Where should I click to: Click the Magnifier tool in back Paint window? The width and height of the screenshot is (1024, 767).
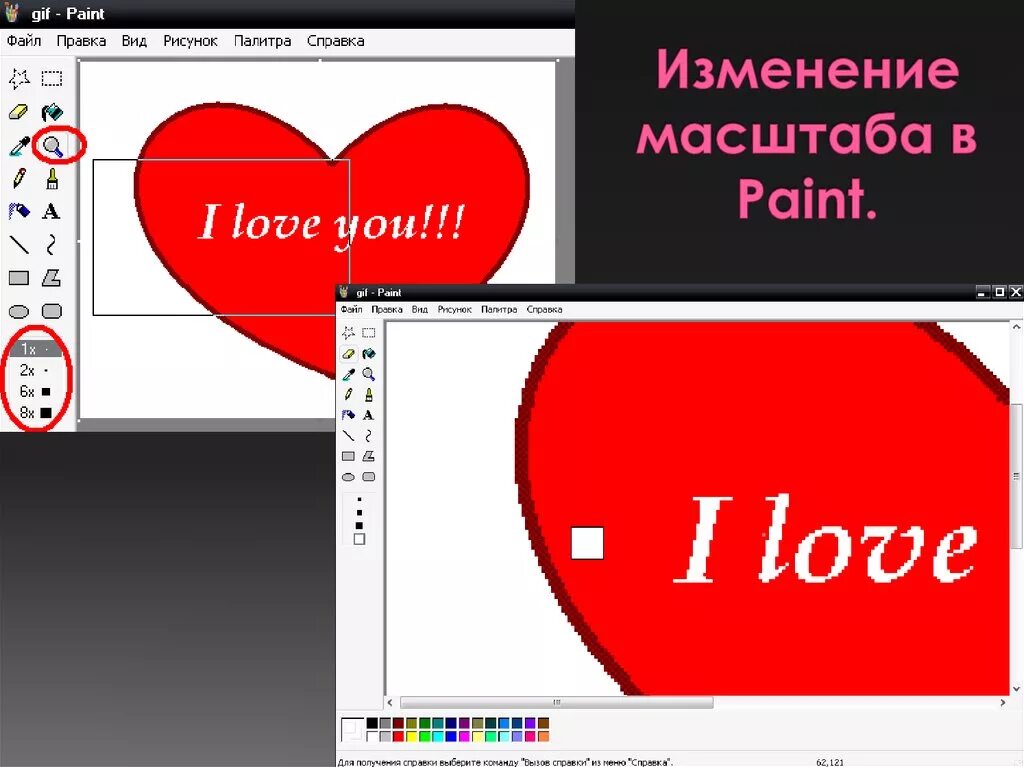point(52,146)
